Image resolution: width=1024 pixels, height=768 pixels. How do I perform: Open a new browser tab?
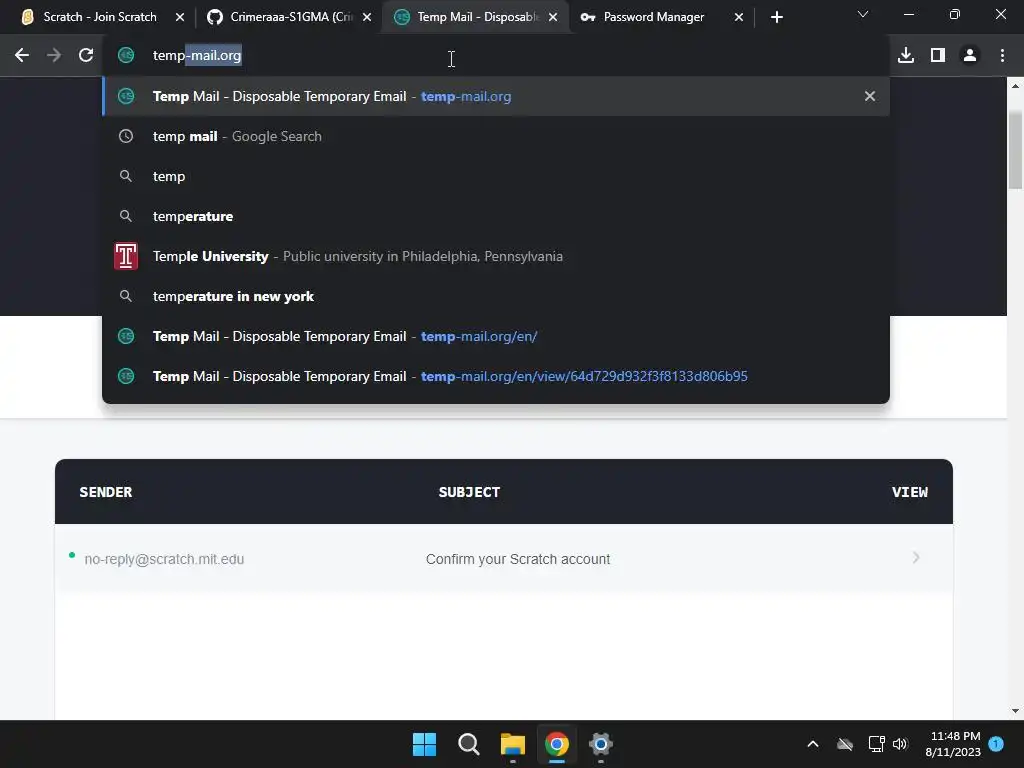pyautogui.click(x=776, y=17)
